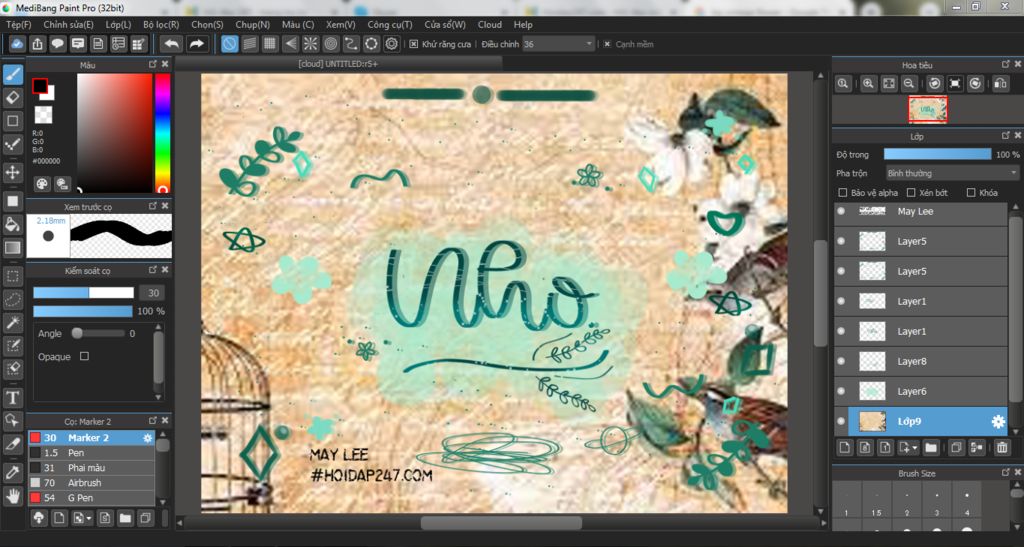Open the Help menu
Image resolution: width=1024 pixels, height=547 pixels.
[522, 24]
